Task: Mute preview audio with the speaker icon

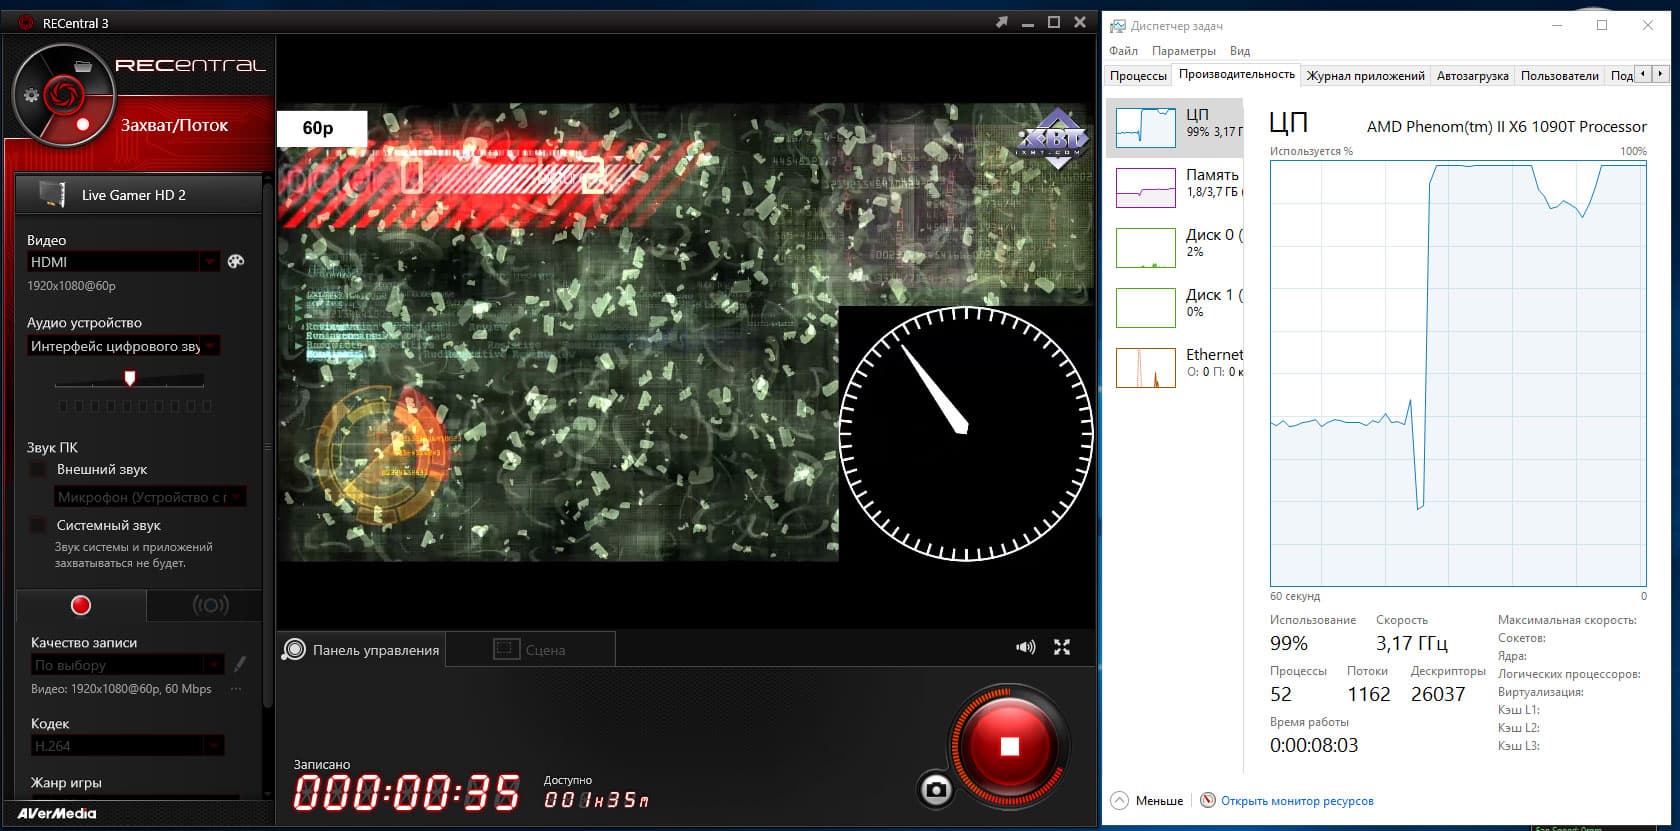Action: tap(1026, 648)
